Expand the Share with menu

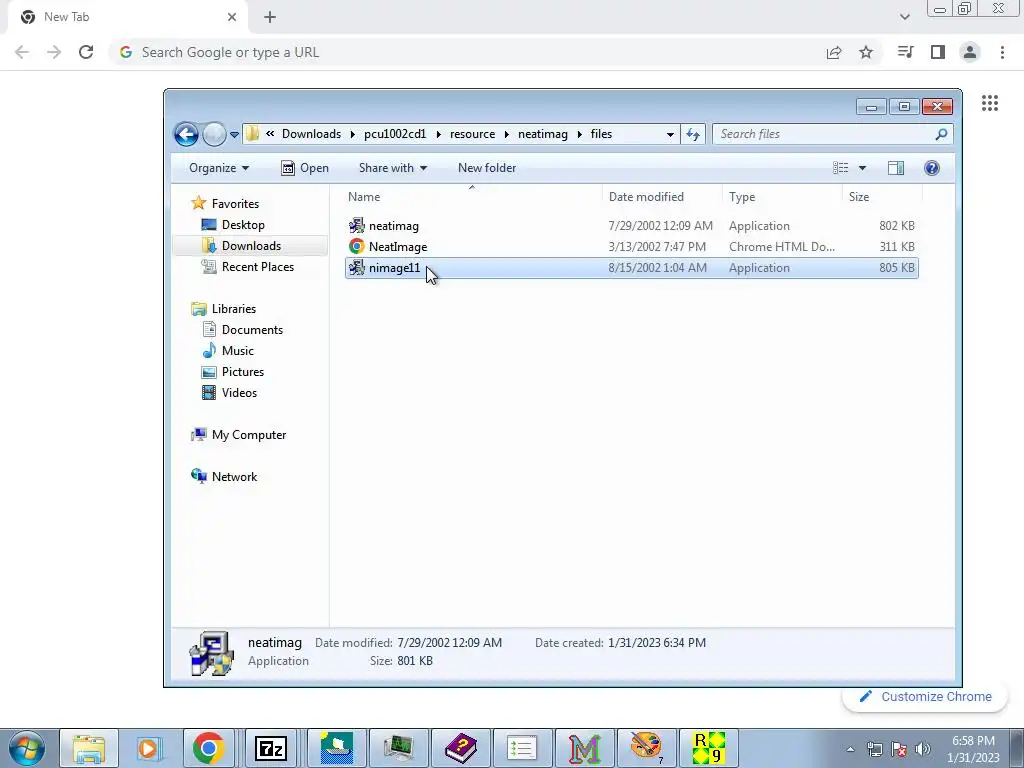[392, 168]
